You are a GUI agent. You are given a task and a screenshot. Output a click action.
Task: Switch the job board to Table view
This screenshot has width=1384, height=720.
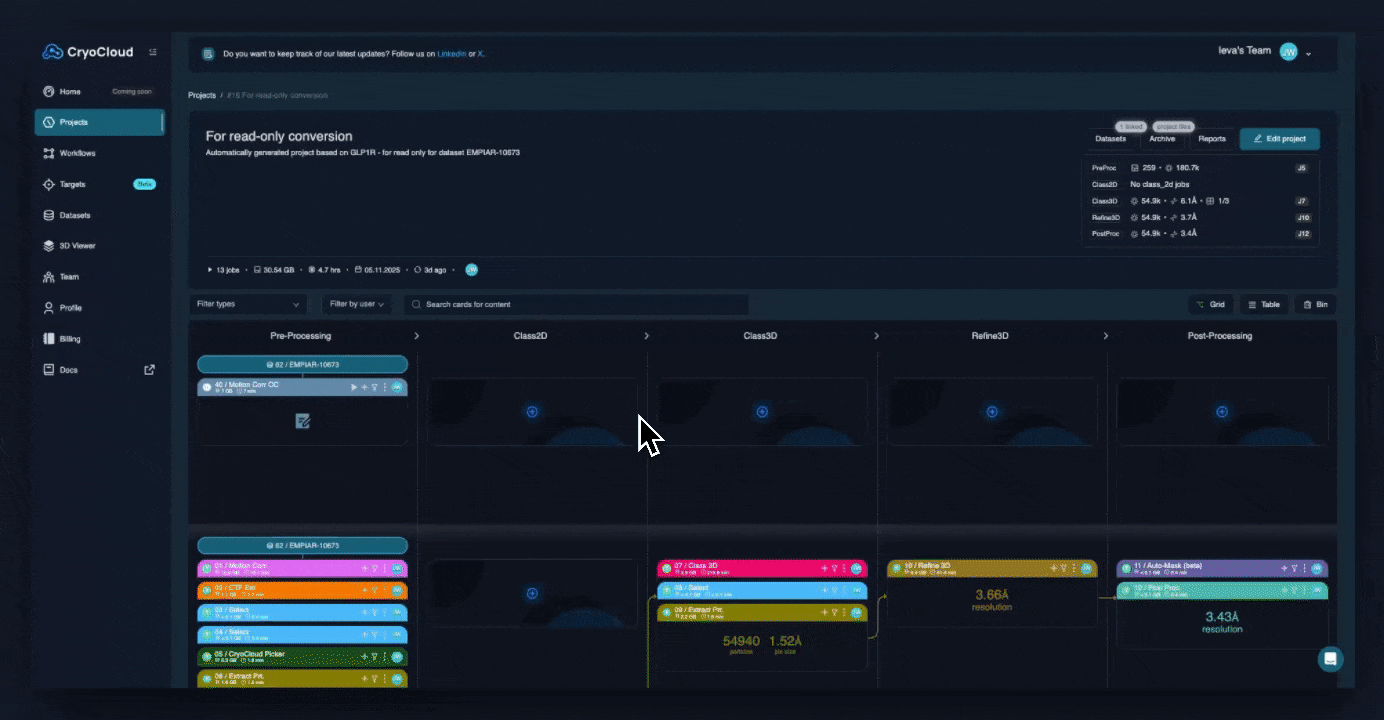tap(1263, 304)
